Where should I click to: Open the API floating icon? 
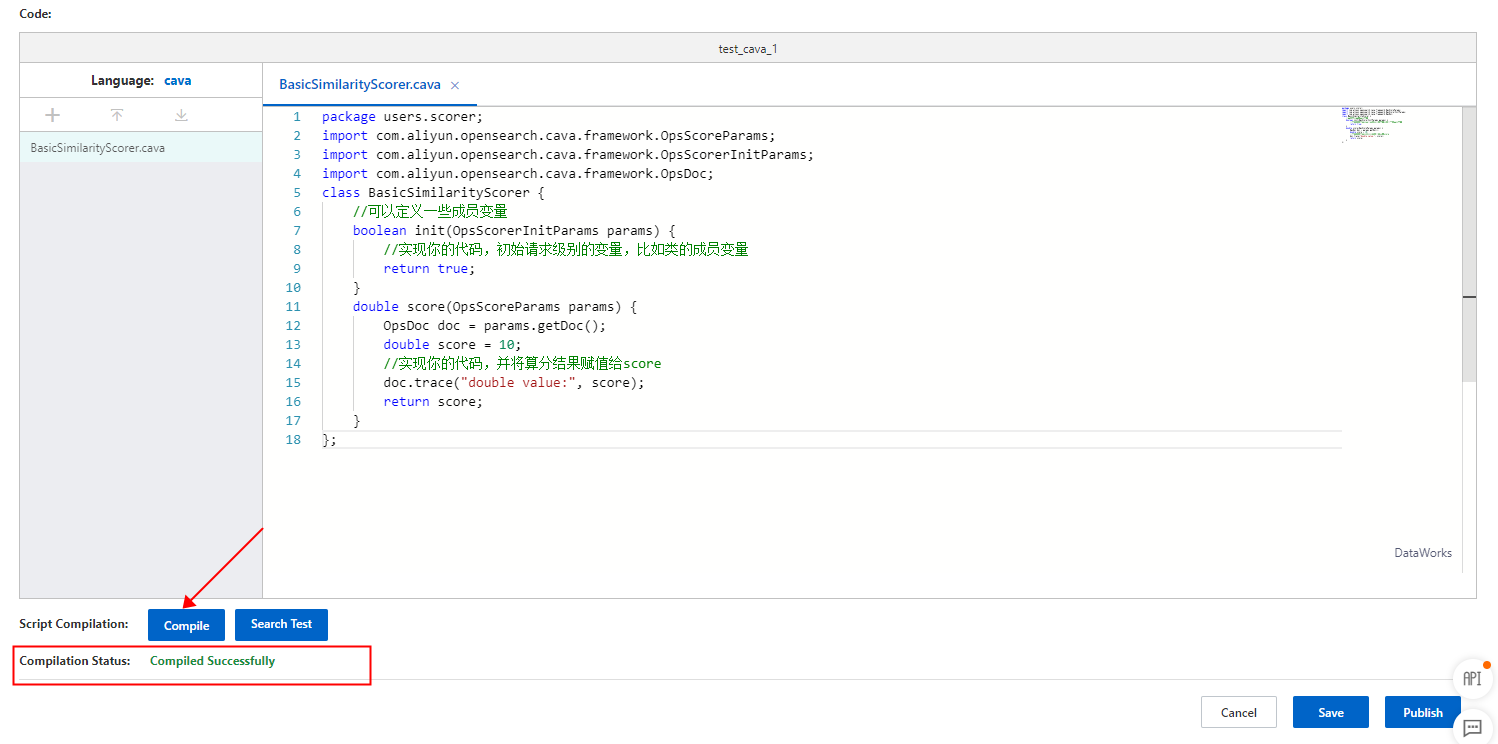point(1472,678)
